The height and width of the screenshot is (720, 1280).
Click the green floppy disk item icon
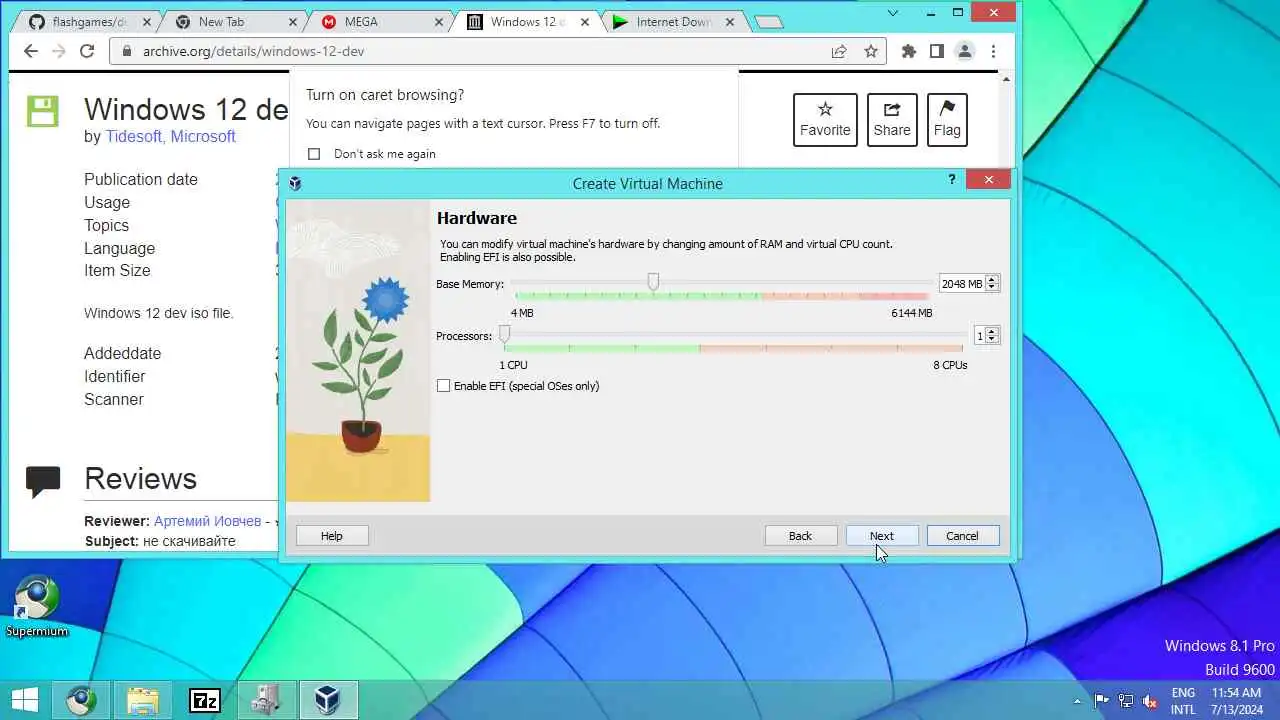pyautogui.click(x=43, y=110)
